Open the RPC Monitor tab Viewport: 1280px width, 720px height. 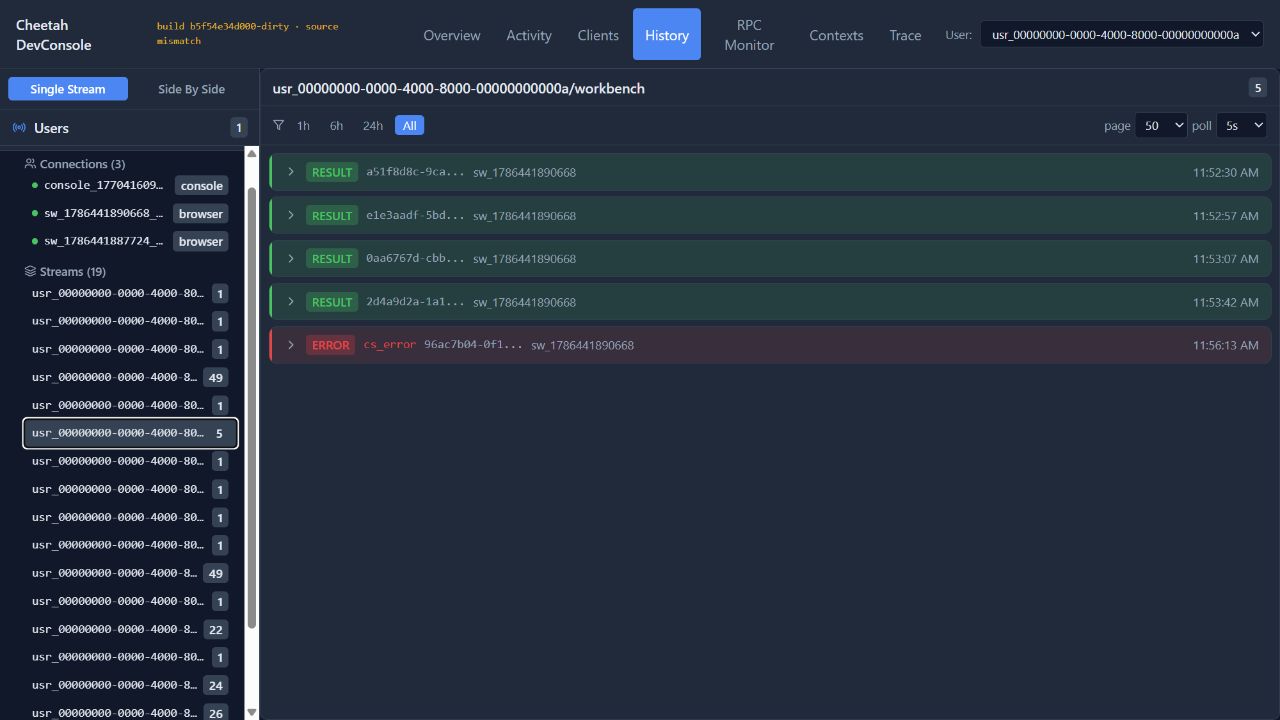click(749, 35)
